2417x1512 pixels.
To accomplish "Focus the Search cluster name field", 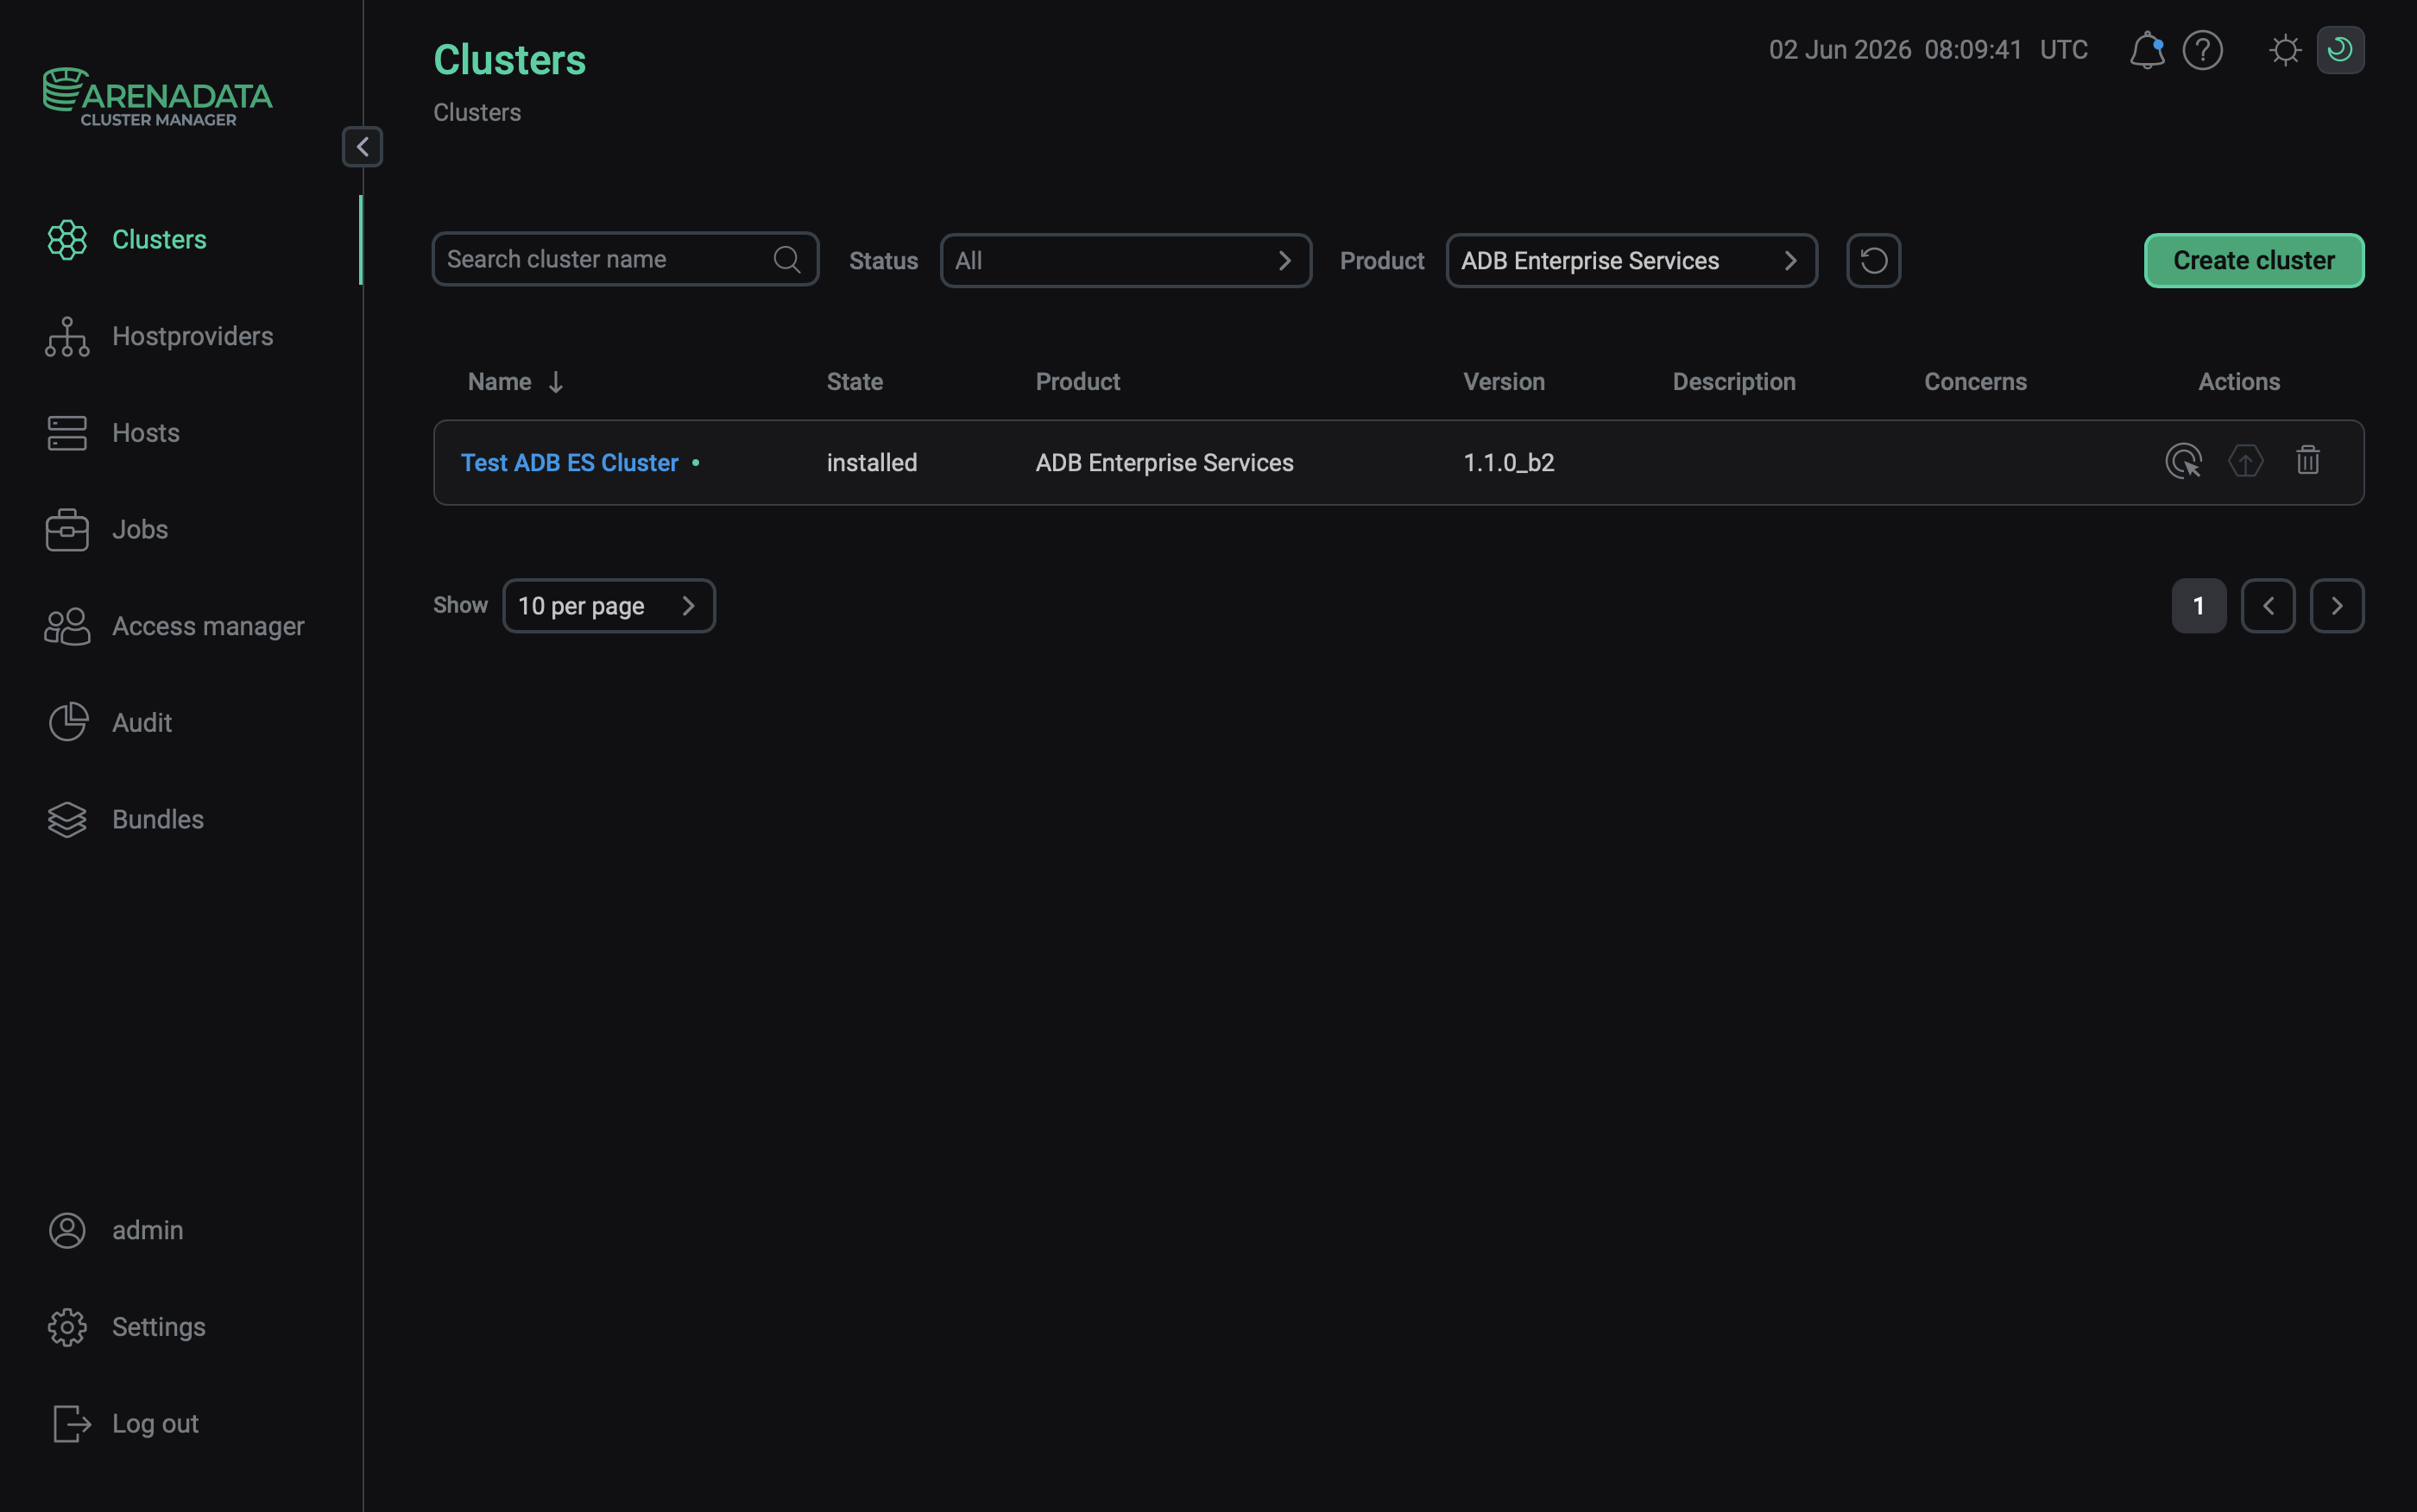I will pyautogui.click(x=625, y=260).
